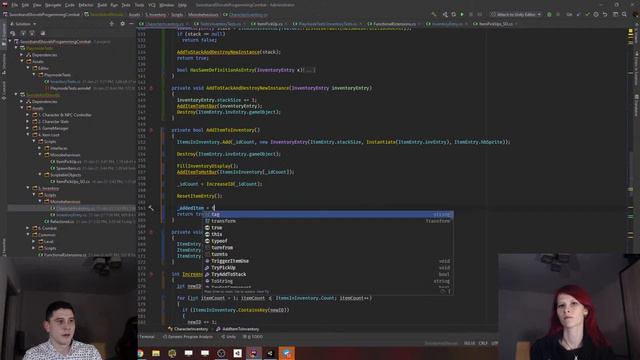Open the Attach to Unity Editor run configuration dropdown

pos(516,14)
